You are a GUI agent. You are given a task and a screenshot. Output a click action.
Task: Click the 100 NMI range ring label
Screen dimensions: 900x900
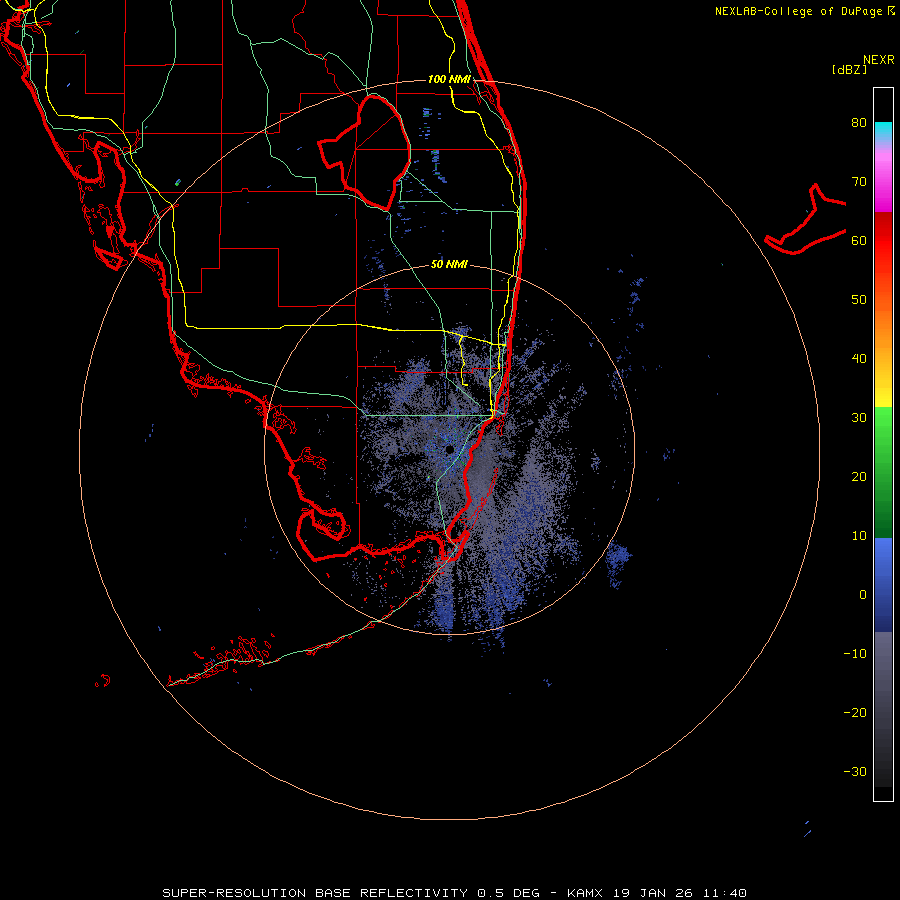tap(449, 79)
